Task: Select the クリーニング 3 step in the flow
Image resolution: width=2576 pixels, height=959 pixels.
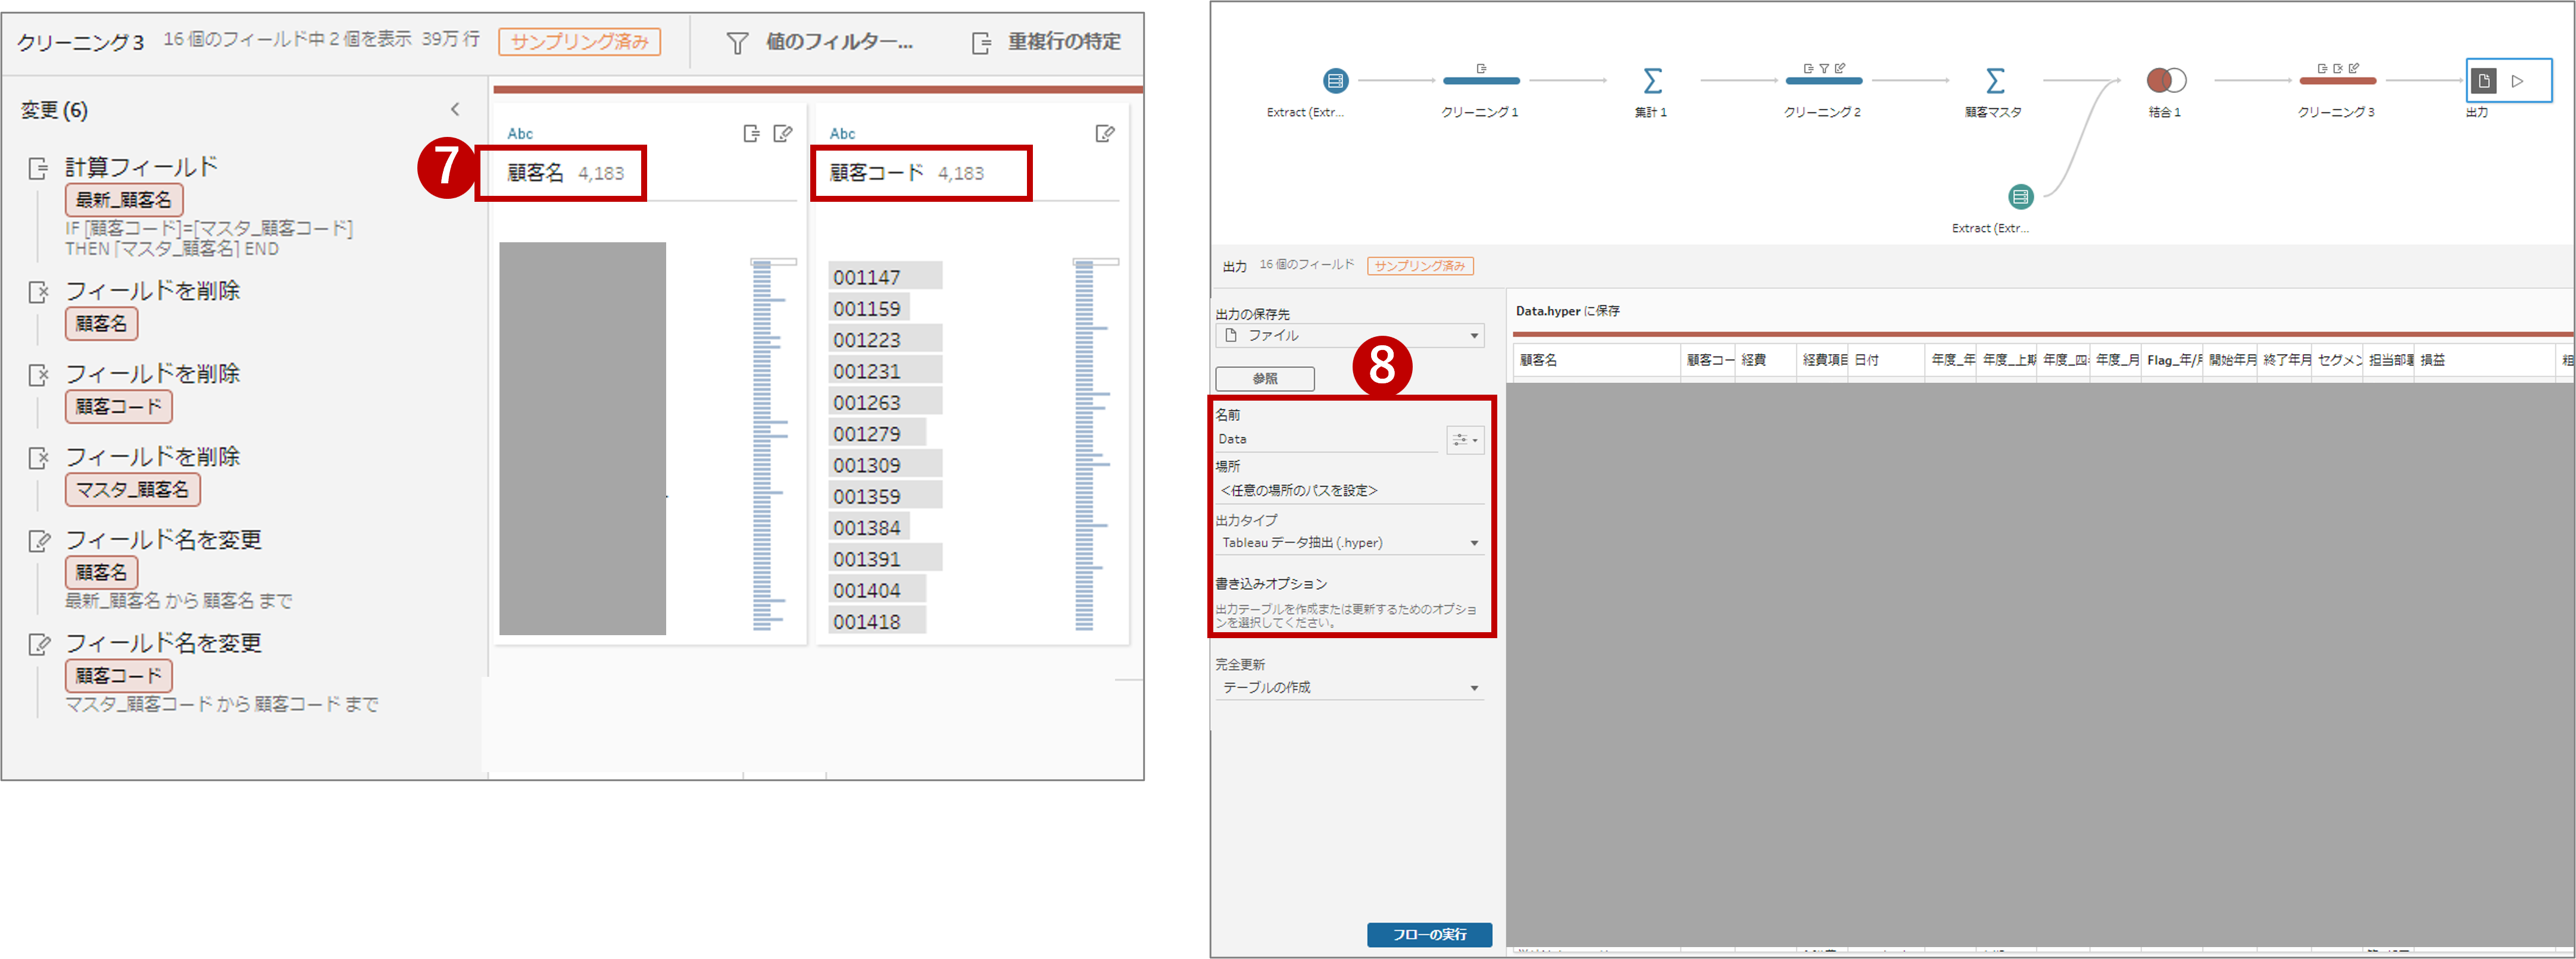Action: click(2337, 80)
